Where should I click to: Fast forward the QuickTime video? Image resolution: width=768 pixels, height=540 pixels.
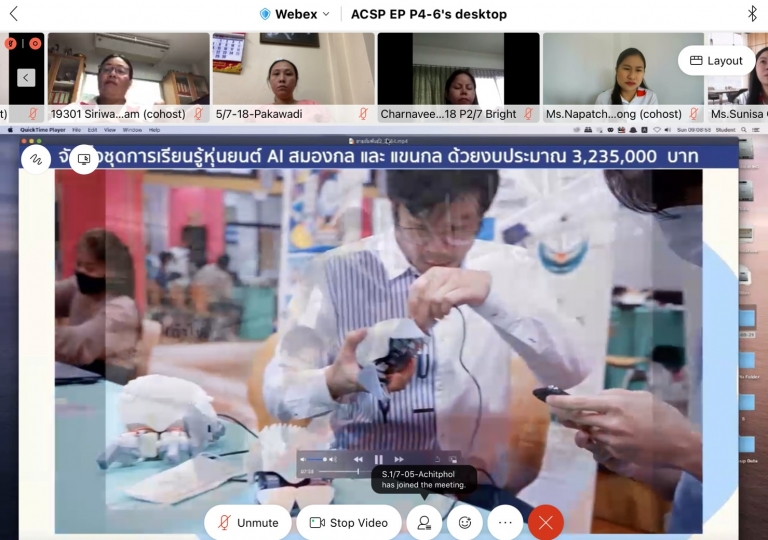399,459
